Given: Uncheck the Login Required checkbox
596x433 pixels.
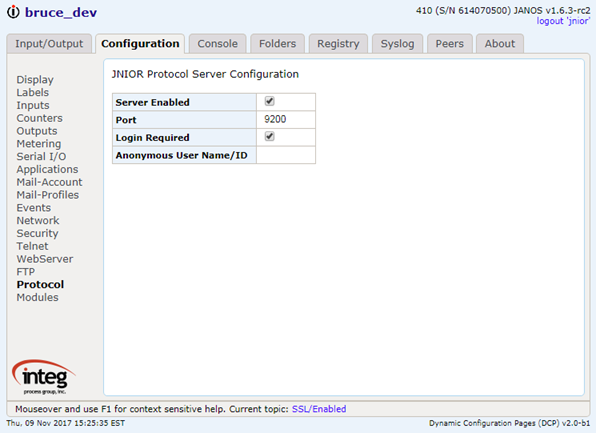Looking at the screenshot, I should click(x=269, y=136).
